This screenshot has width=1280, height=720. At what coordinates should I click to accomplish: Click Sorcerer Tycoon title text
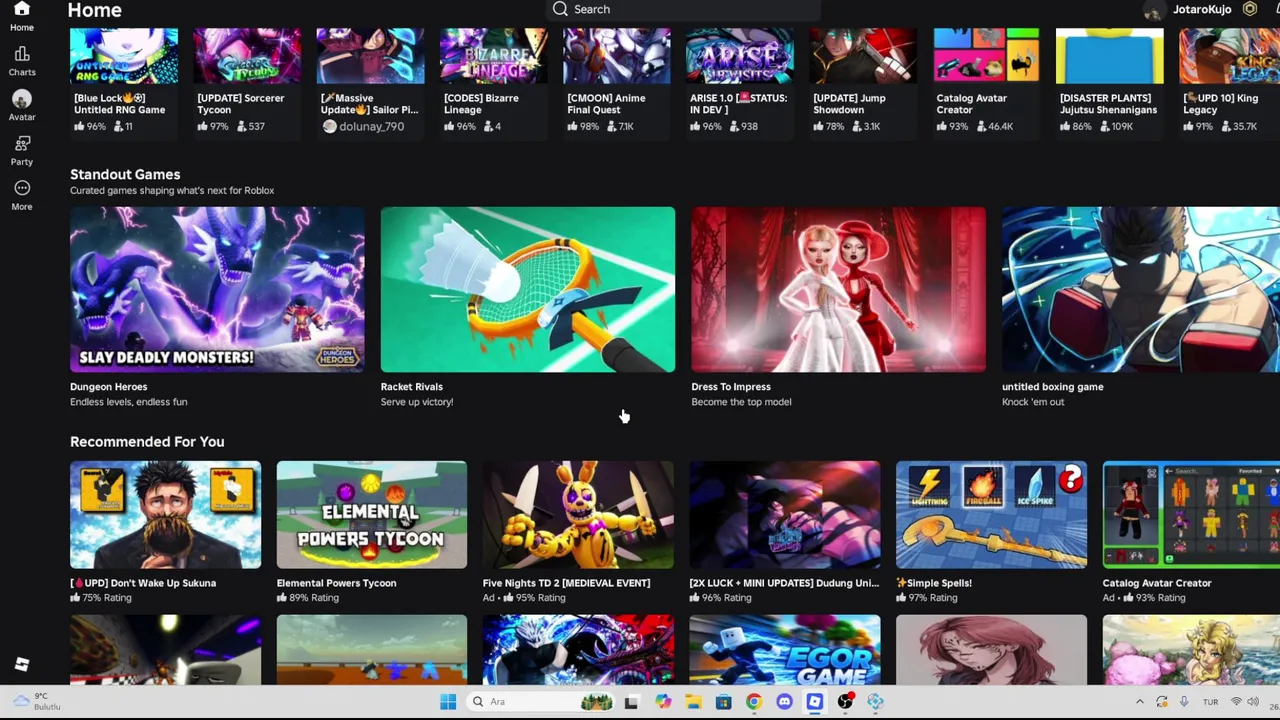coord(240,104)
